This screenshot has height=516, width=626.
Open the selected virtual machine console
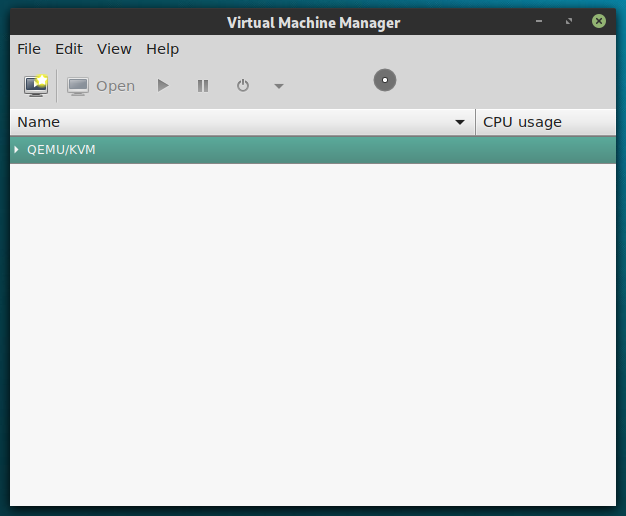tap(101, 86)
